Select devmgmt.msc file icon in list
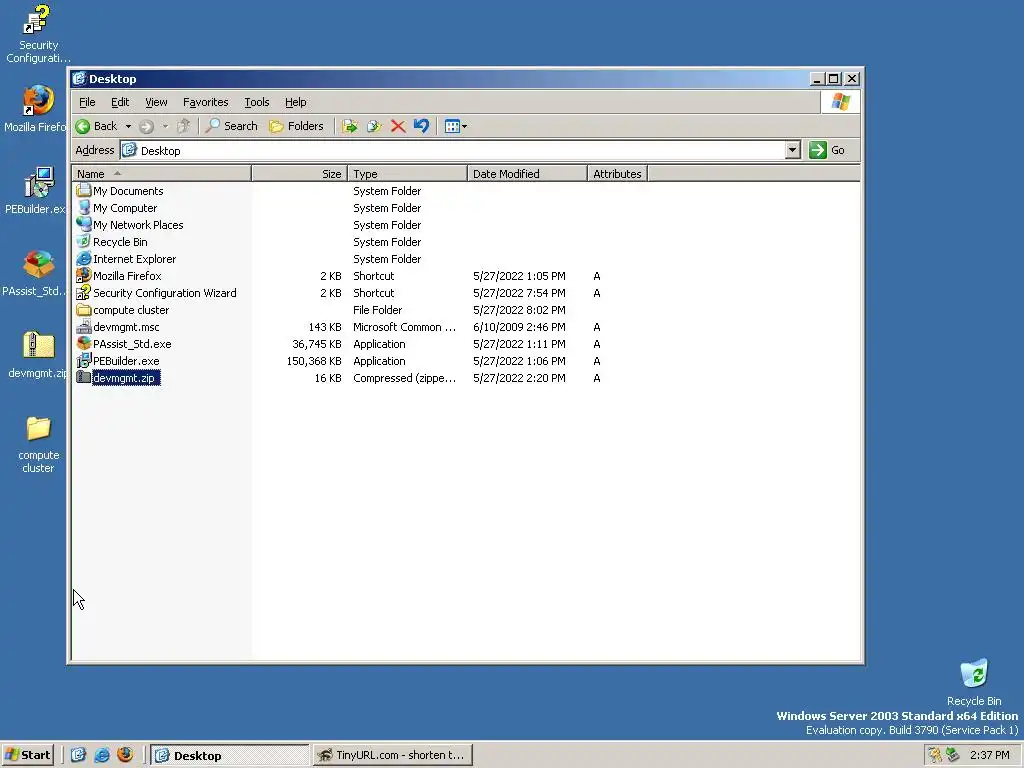The image size is (1024, 768). pyautogui.click(x=84, y=327)
